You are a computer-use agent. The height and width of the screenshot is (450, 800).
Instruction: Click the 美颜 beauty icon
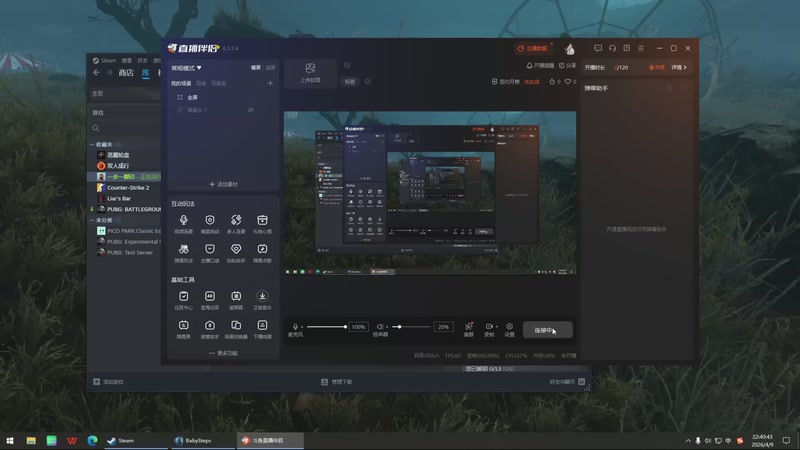pyautogui.click(x=468, y=329)
